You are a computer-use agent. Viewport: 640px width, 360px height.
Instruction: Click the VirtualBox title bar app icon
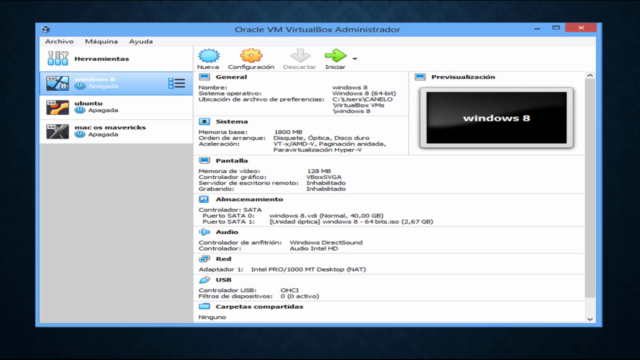pyautogui.click(x=46, y=29)
